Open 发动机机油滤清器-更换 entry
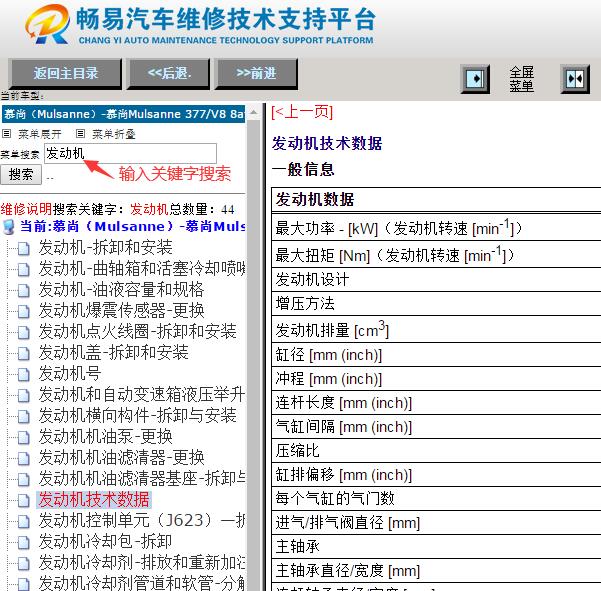 pyautogui.click(x=121, y=458)
